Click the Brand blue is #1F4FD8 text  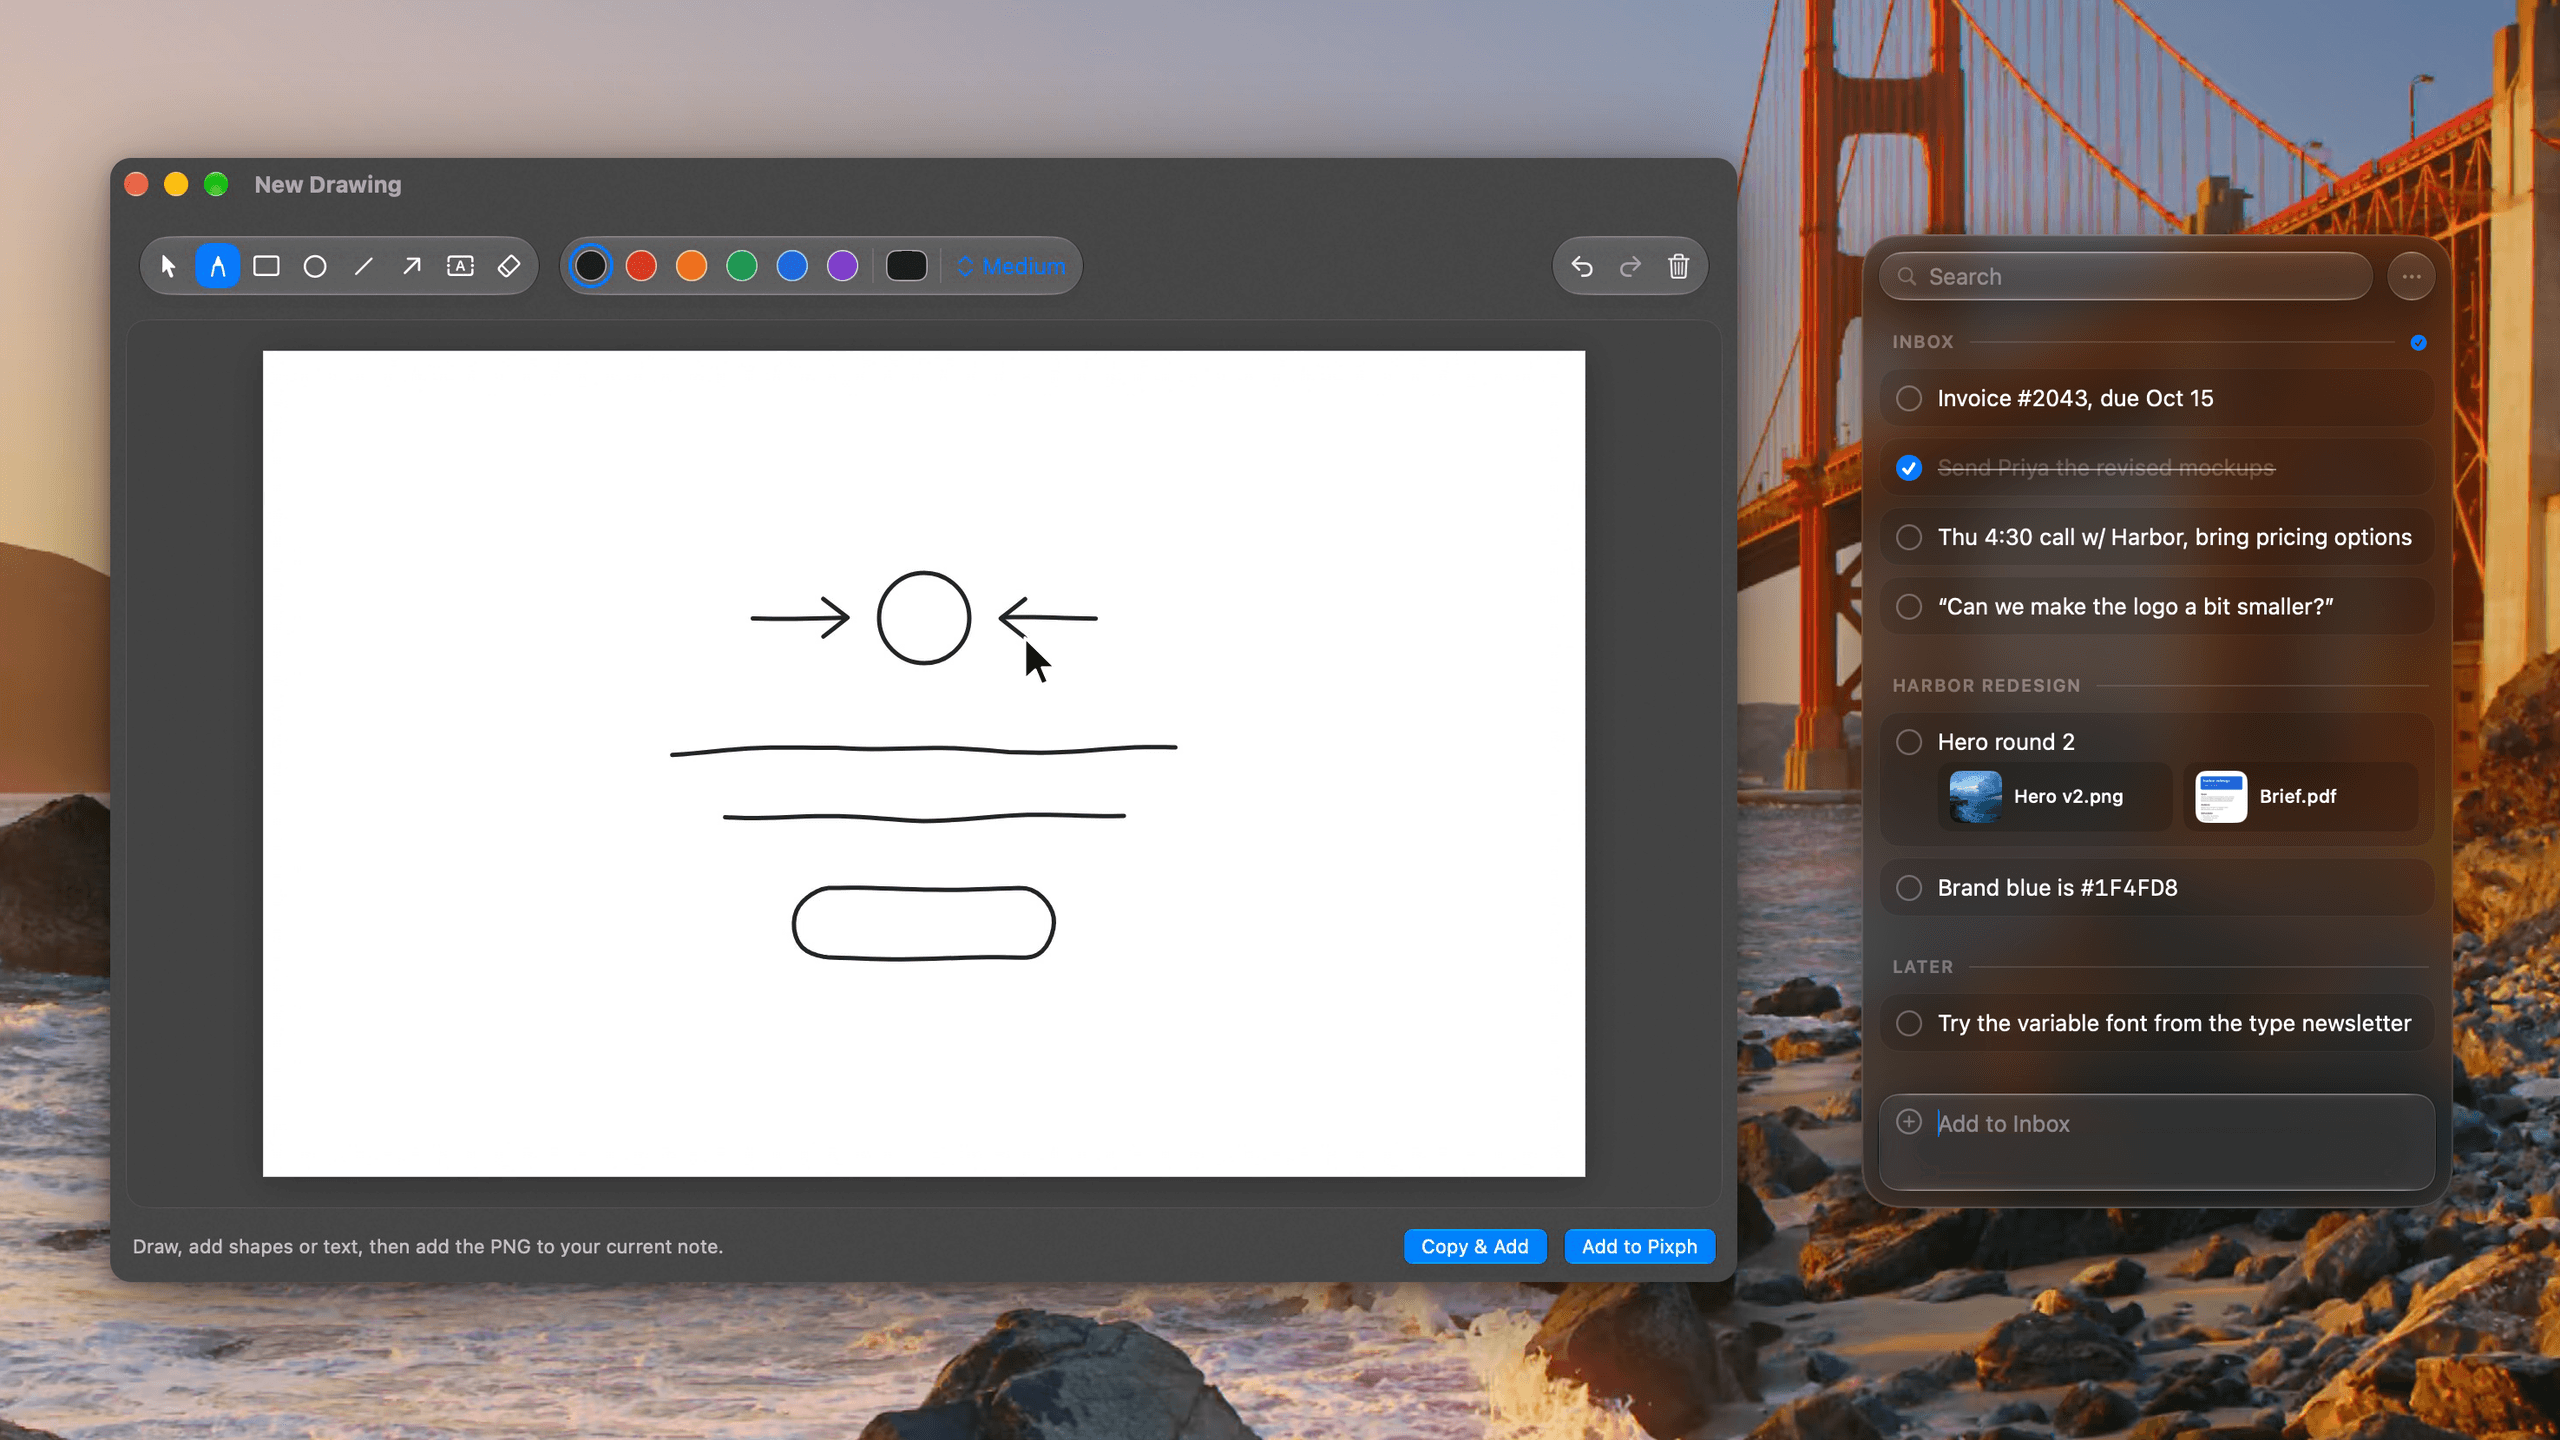(2057, 888)
